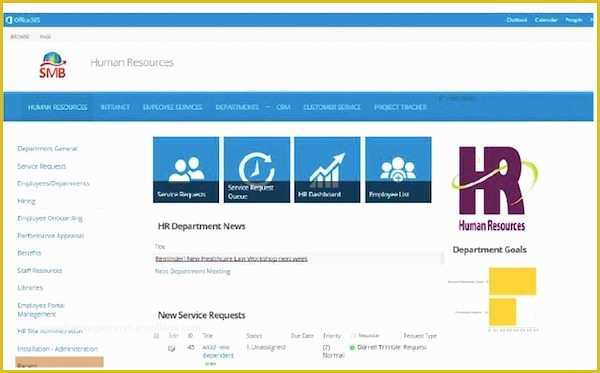The image size is (600, 373).
Task: Sort requests by Status column header
Action: [x=254, y=336]
